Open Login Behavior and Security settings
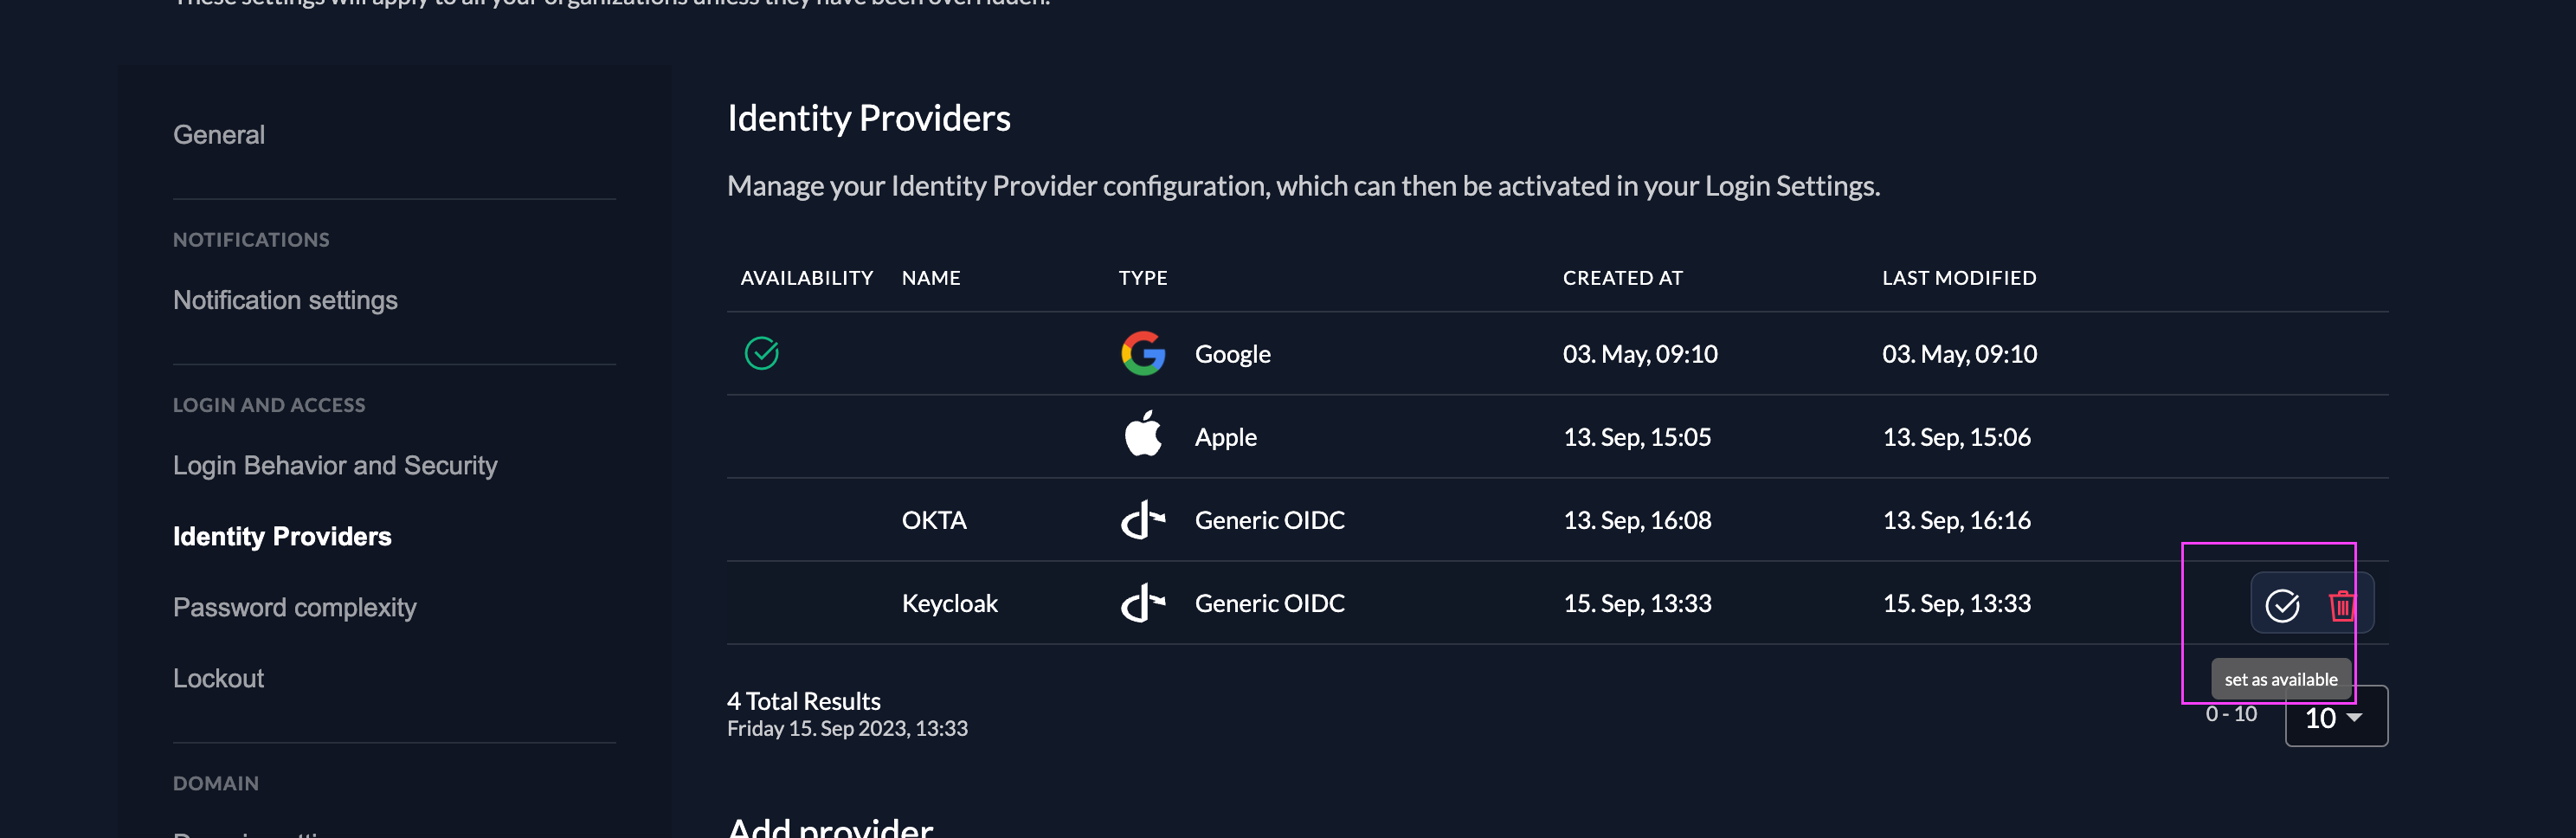2576x838 pixels. point(335,465)
